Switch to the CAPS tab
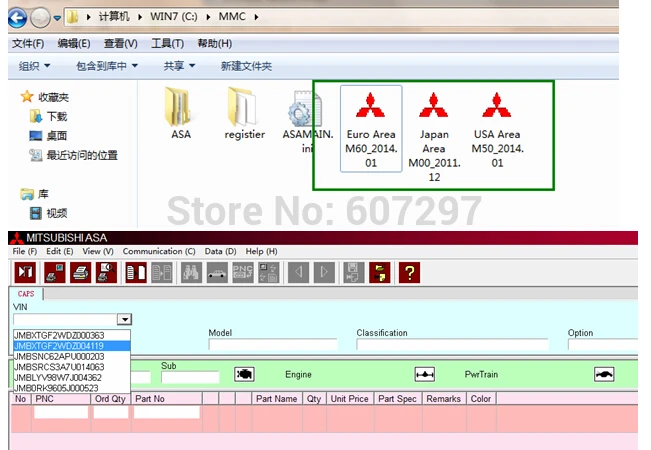This screenshot has width=651, height=450. tap(26, 294)
